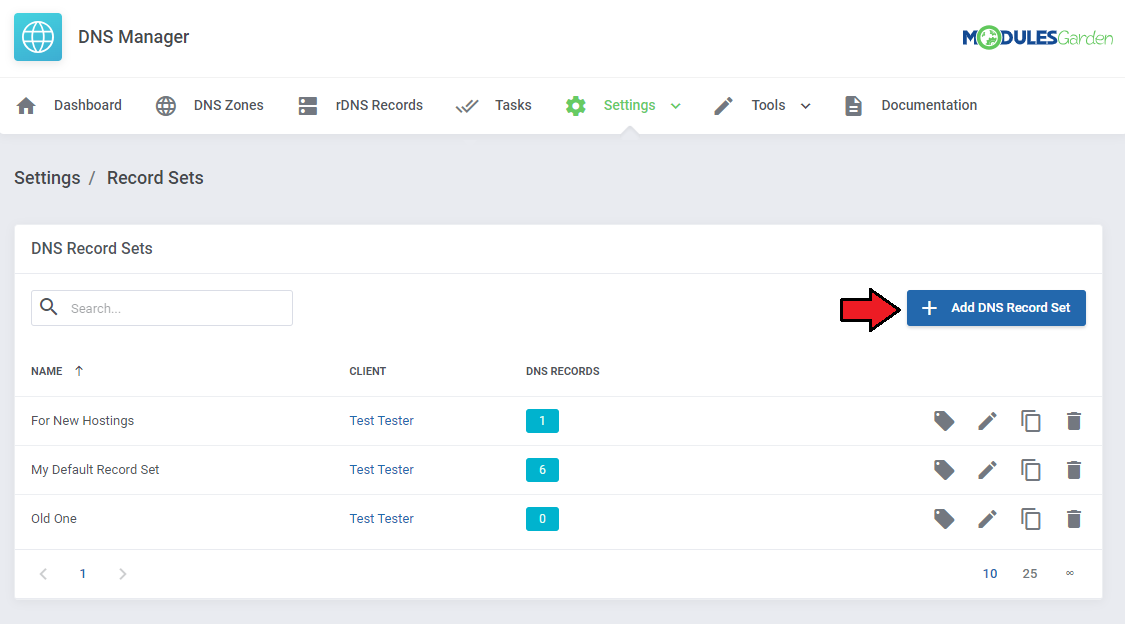The height and width of the screenshot is (624, 1125).
Task: Click the Record Sets breadcrumb text
Action: point(155,178)
